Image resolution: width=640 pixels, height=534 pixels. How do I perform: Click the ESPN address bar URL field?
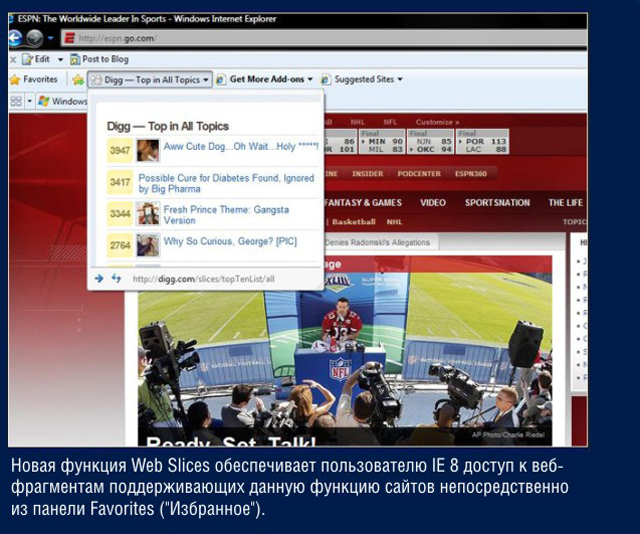[x=324, y=38]
